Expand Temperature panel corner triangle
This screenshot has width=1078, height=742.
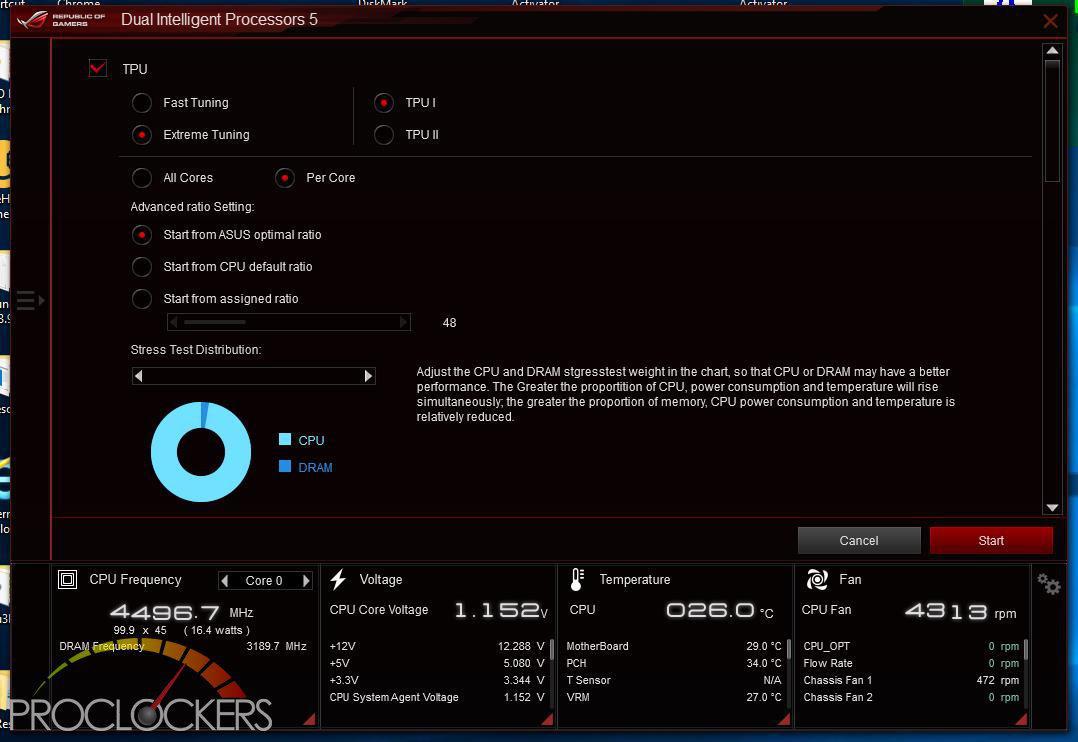(784, 719)
